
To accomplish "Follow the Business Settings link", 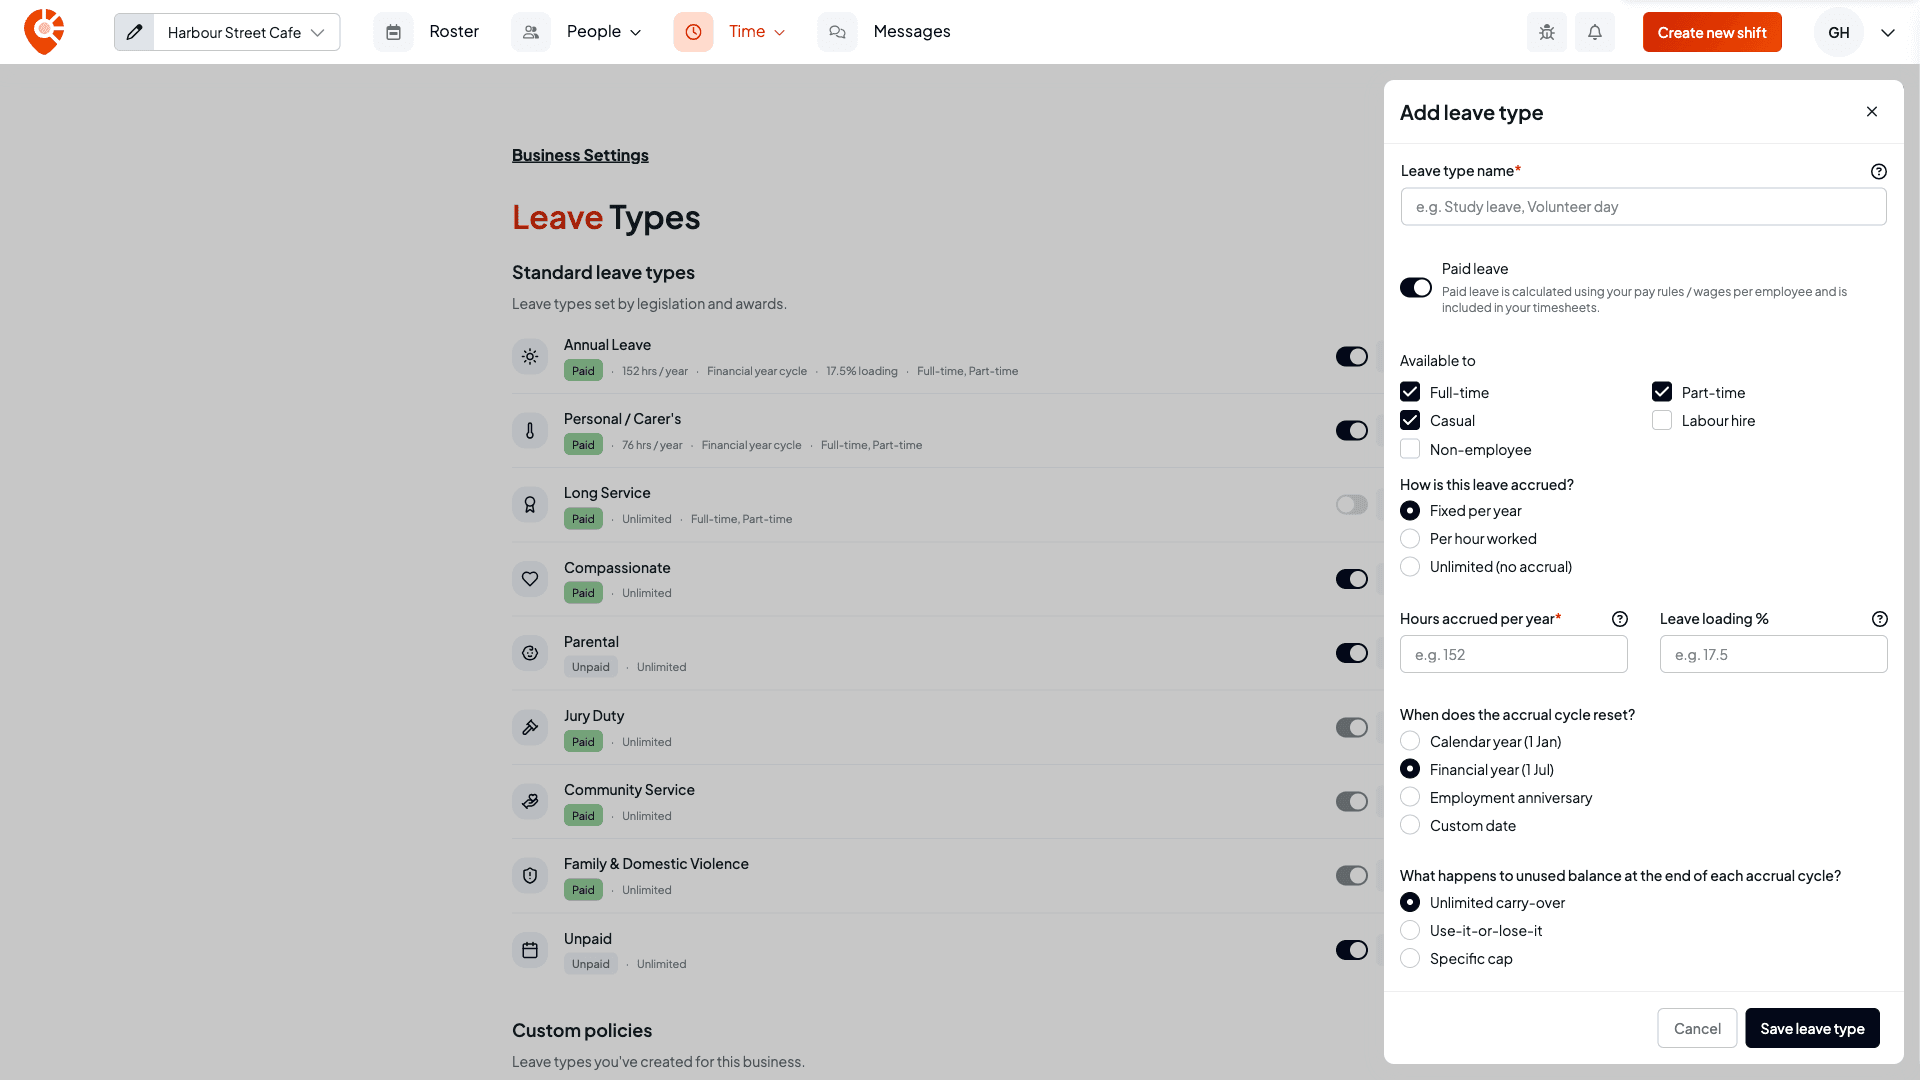I will pyautogui.click(x=580, y=155).
